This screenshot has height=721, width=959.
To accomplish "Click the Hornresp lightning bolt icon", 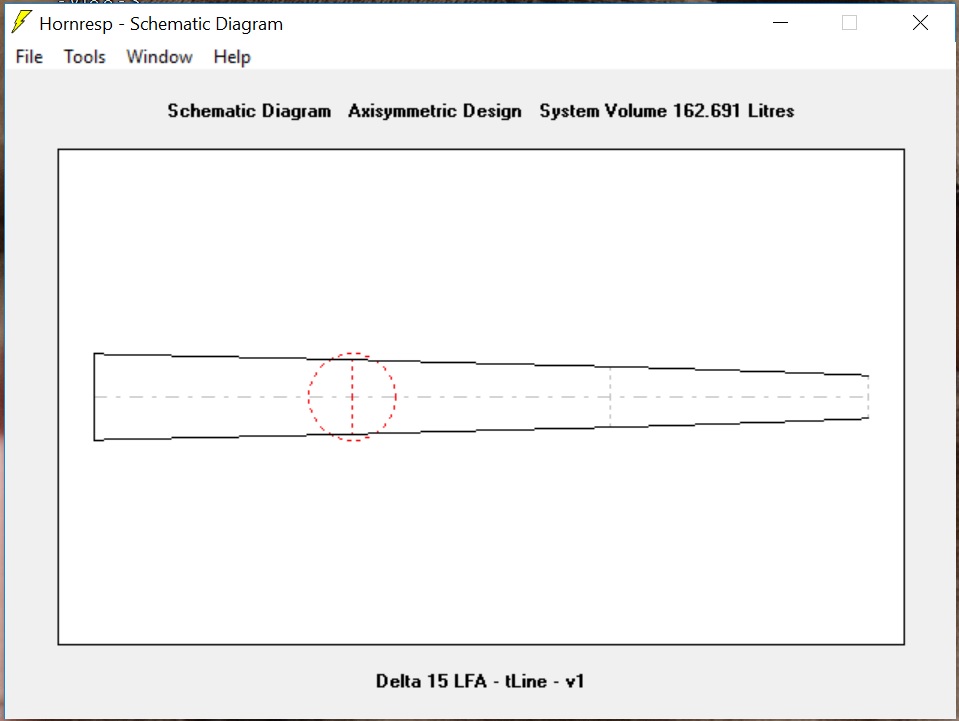I will click(21, 23).
